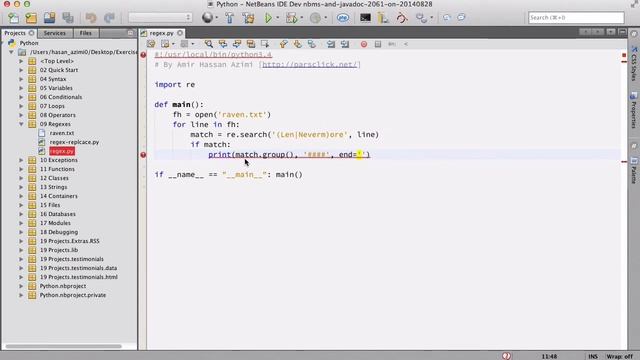Click the editor Source history icon
The image size is (640, 360).
[151, 44]
